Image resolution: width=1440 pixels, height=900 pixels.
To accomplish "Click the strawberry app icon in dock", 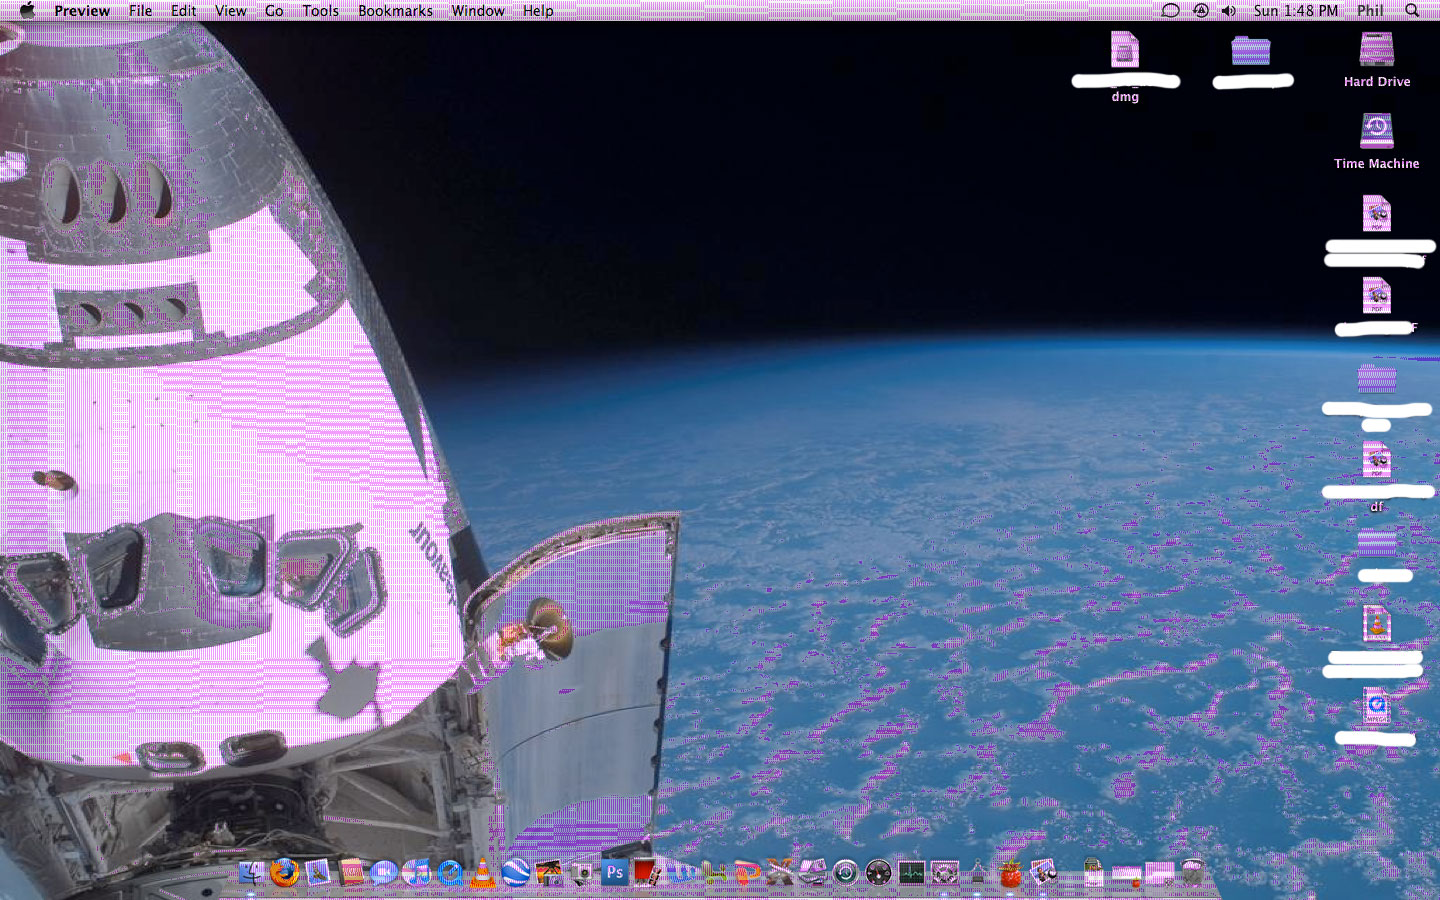I will (x=1010, y=873).
